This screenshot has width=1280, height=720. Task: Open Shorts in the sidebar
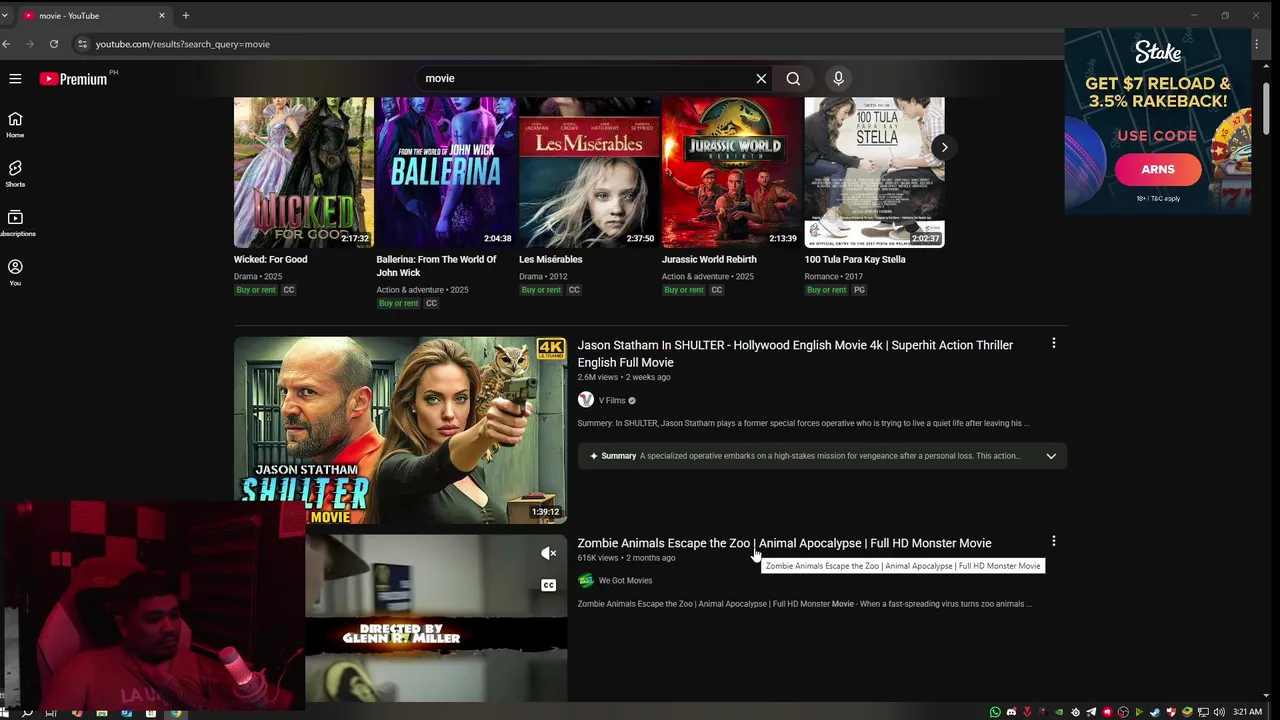tap(15, 174)
